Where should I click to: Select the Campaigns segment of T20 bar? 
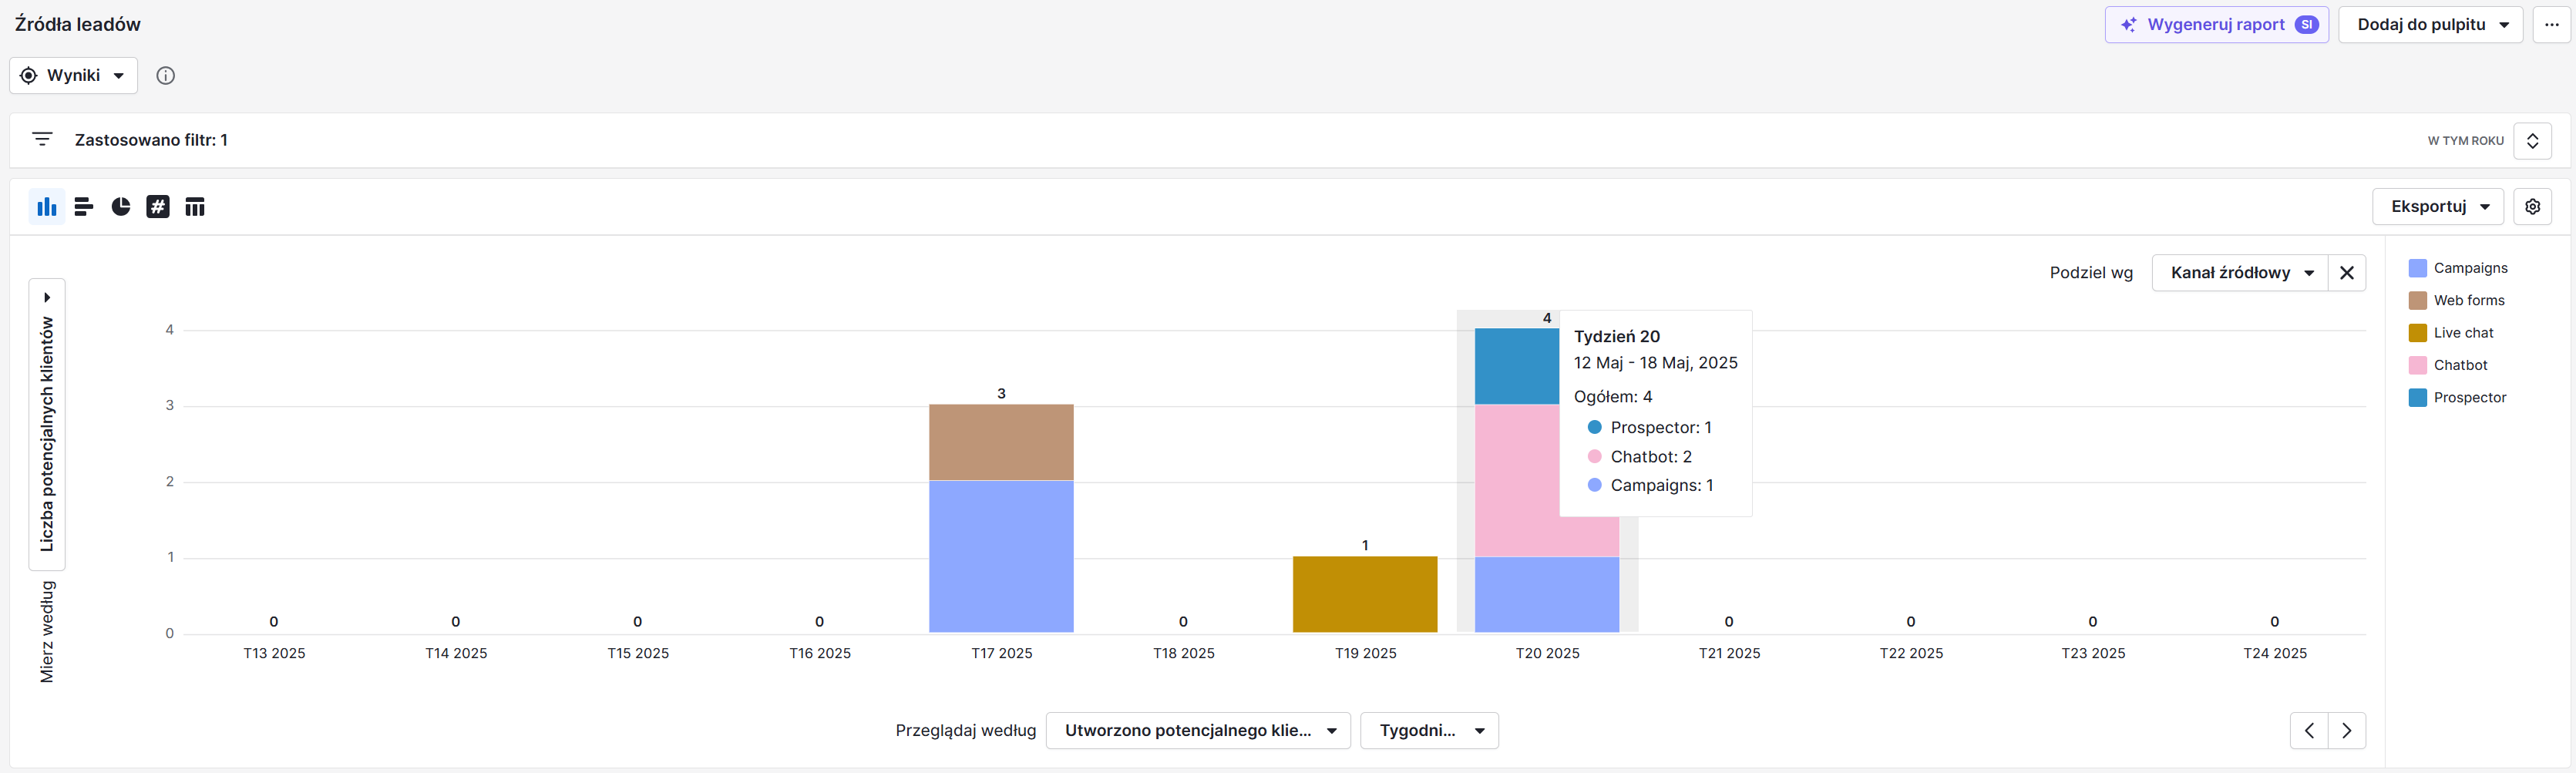[x=1547, y=595]
